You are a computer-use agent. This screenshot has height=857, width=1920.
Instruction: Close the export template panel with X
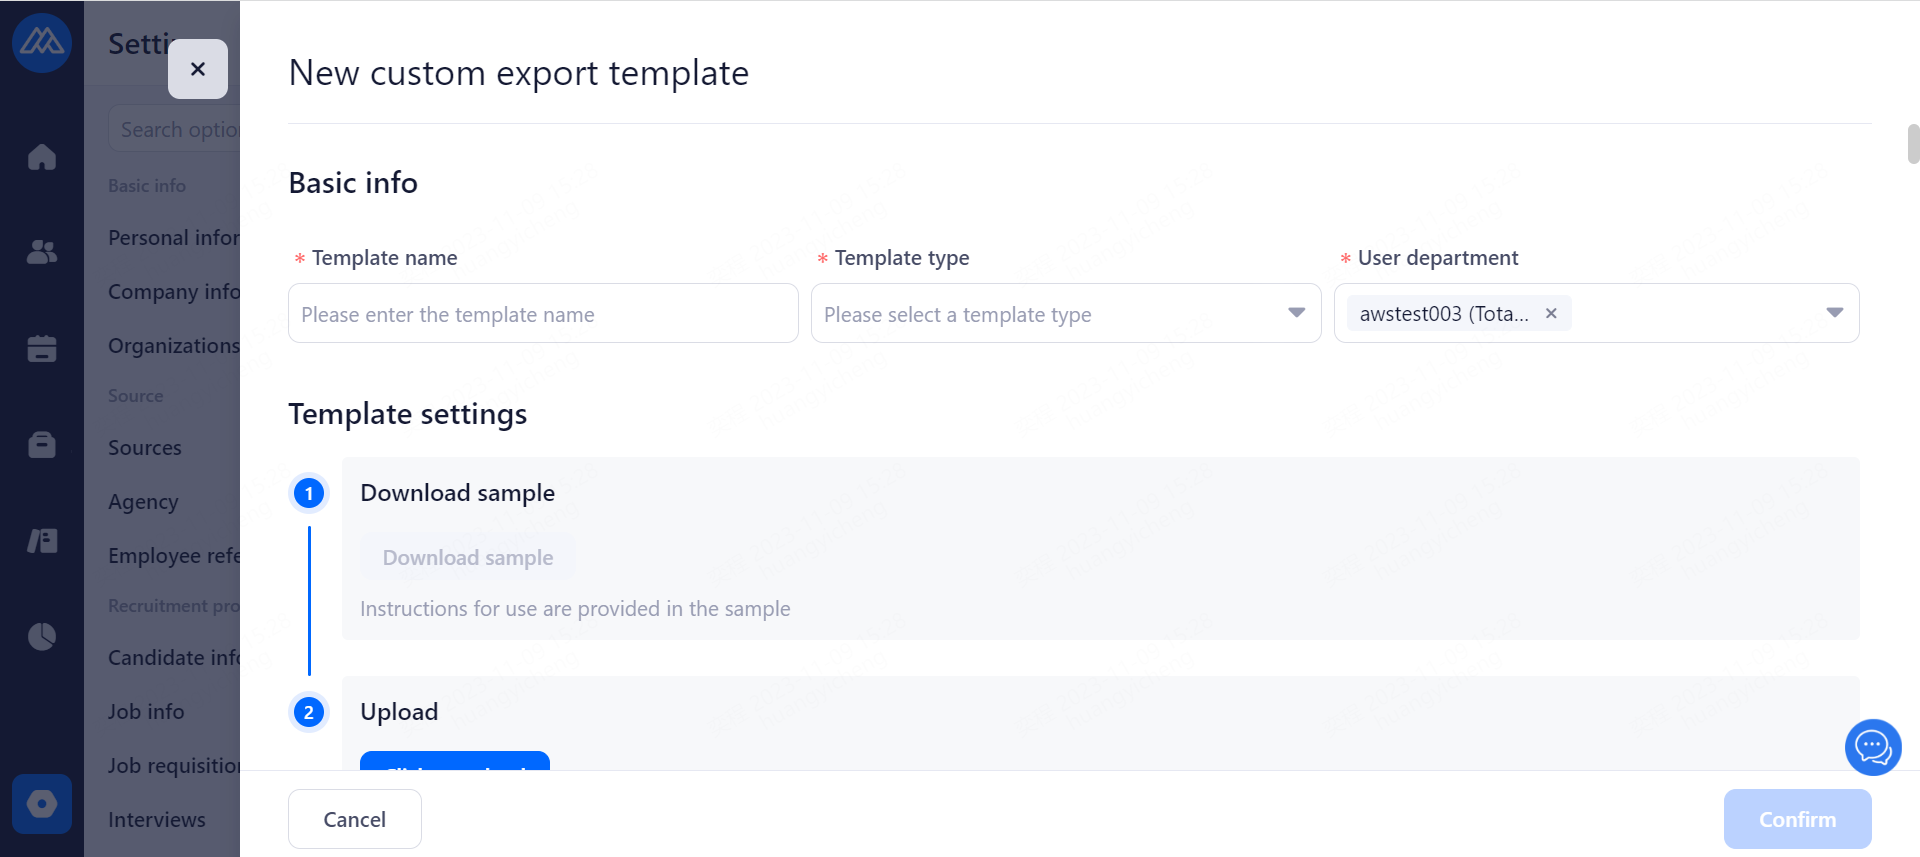pos(198,69)
